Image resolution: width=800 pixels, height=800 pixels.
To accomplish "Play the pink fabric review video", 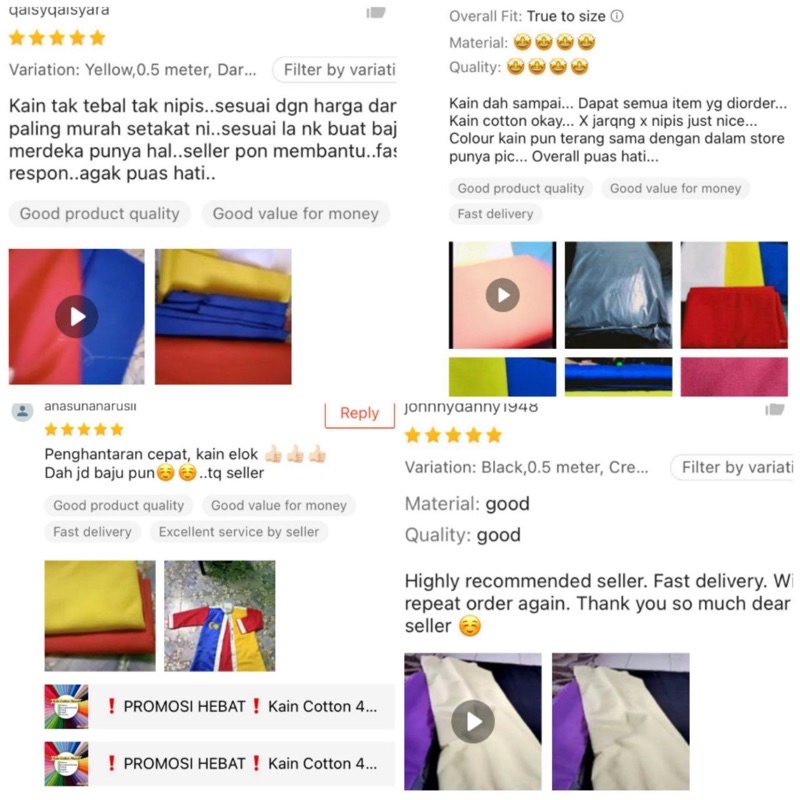I will (x=503, y=295).
